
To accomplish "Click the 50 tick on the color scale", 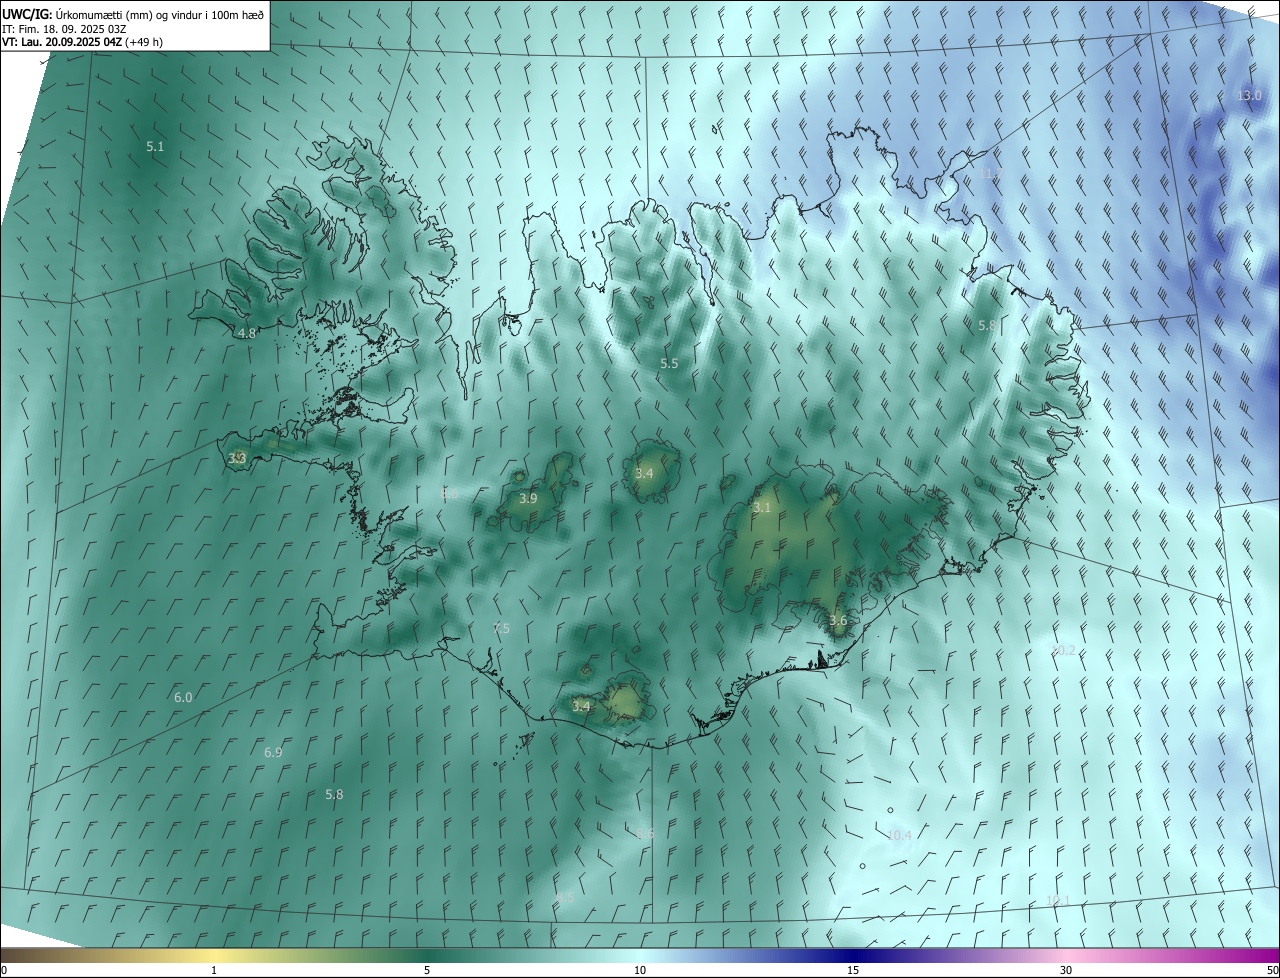I will point(1272,970).
